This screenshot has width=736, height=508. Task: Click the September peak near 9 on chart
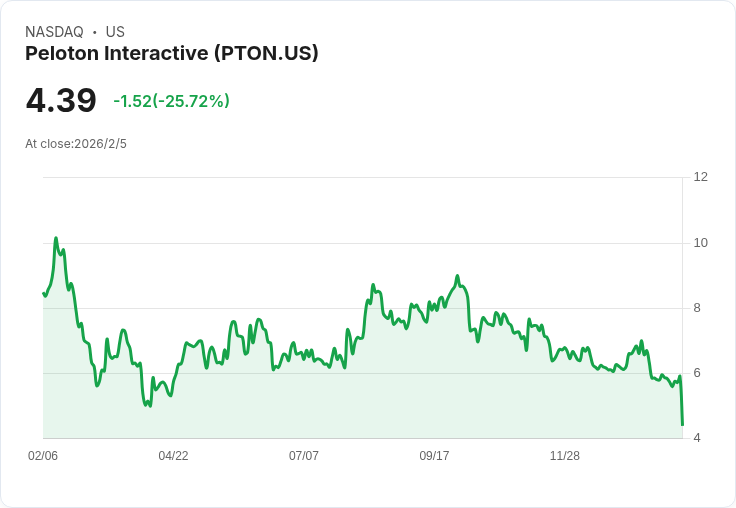457,277
